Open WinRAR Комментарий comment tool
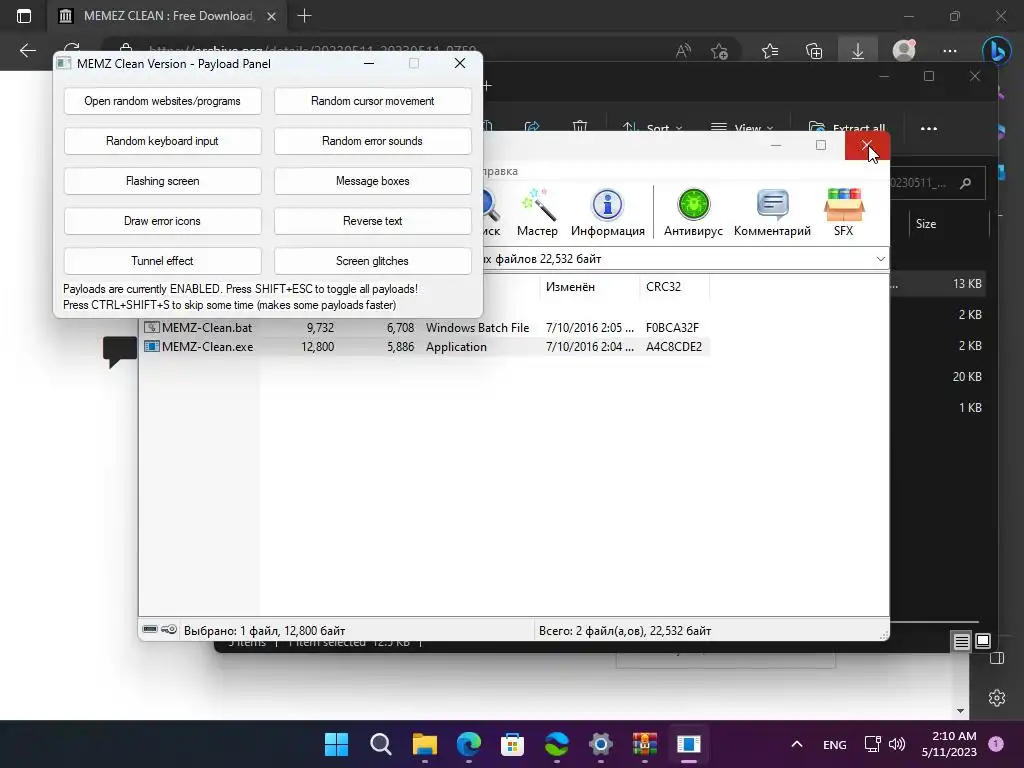 click(x=772, y=213)
